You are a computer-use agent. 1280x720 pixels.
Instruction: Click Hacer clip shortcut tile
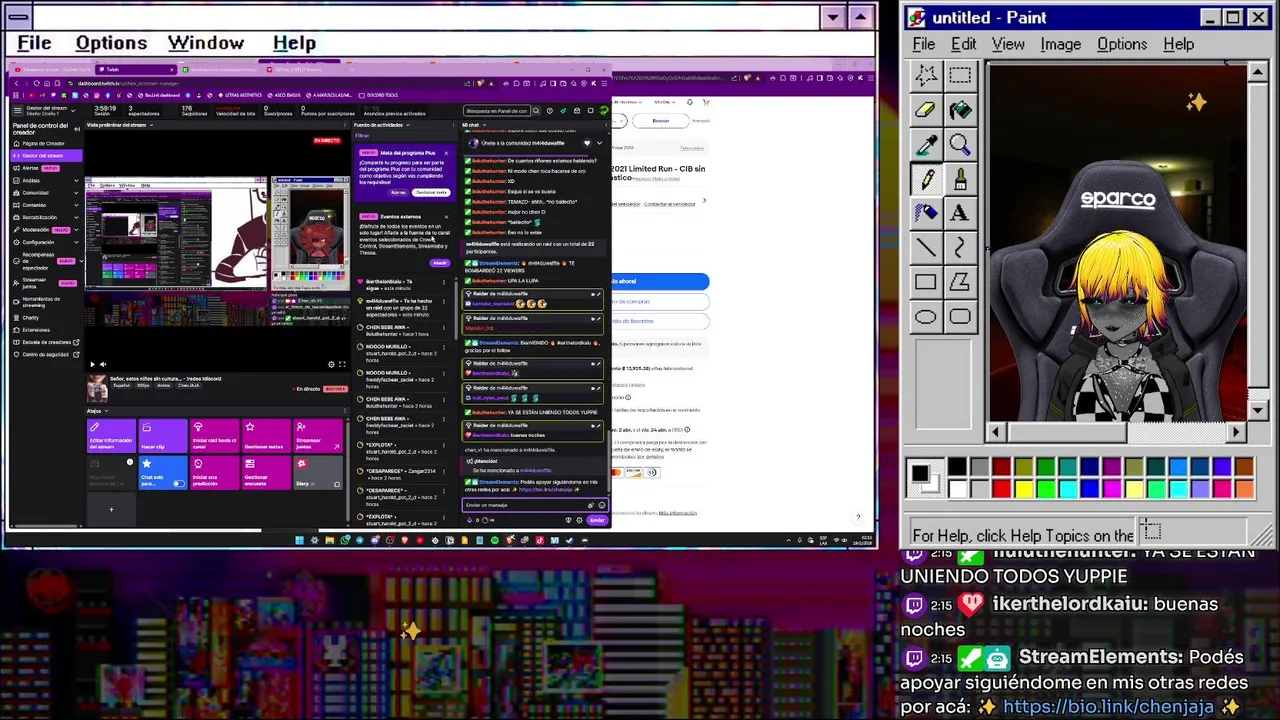tap(163, 436)
